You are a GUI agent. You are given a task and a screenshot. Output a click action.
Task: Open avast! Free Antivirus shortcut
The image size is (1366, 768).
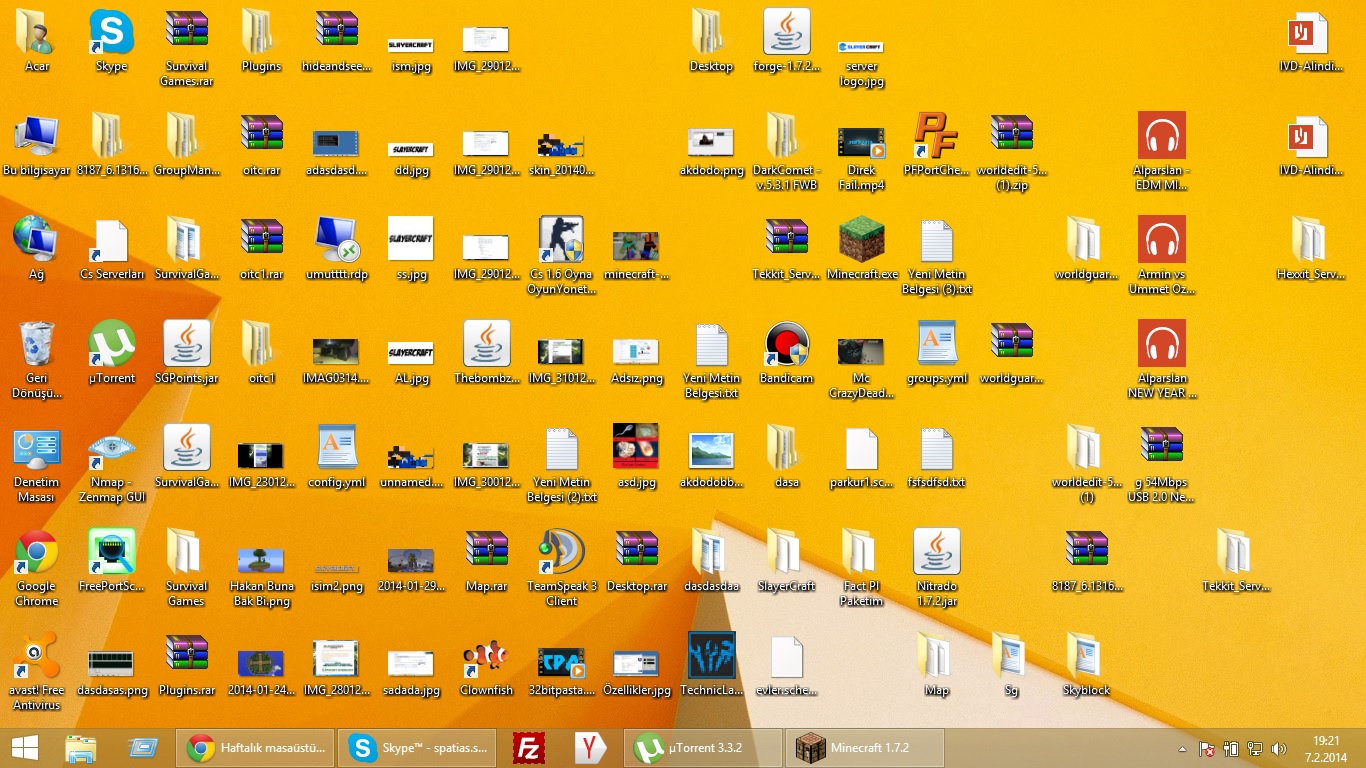(x=37, y=672)
